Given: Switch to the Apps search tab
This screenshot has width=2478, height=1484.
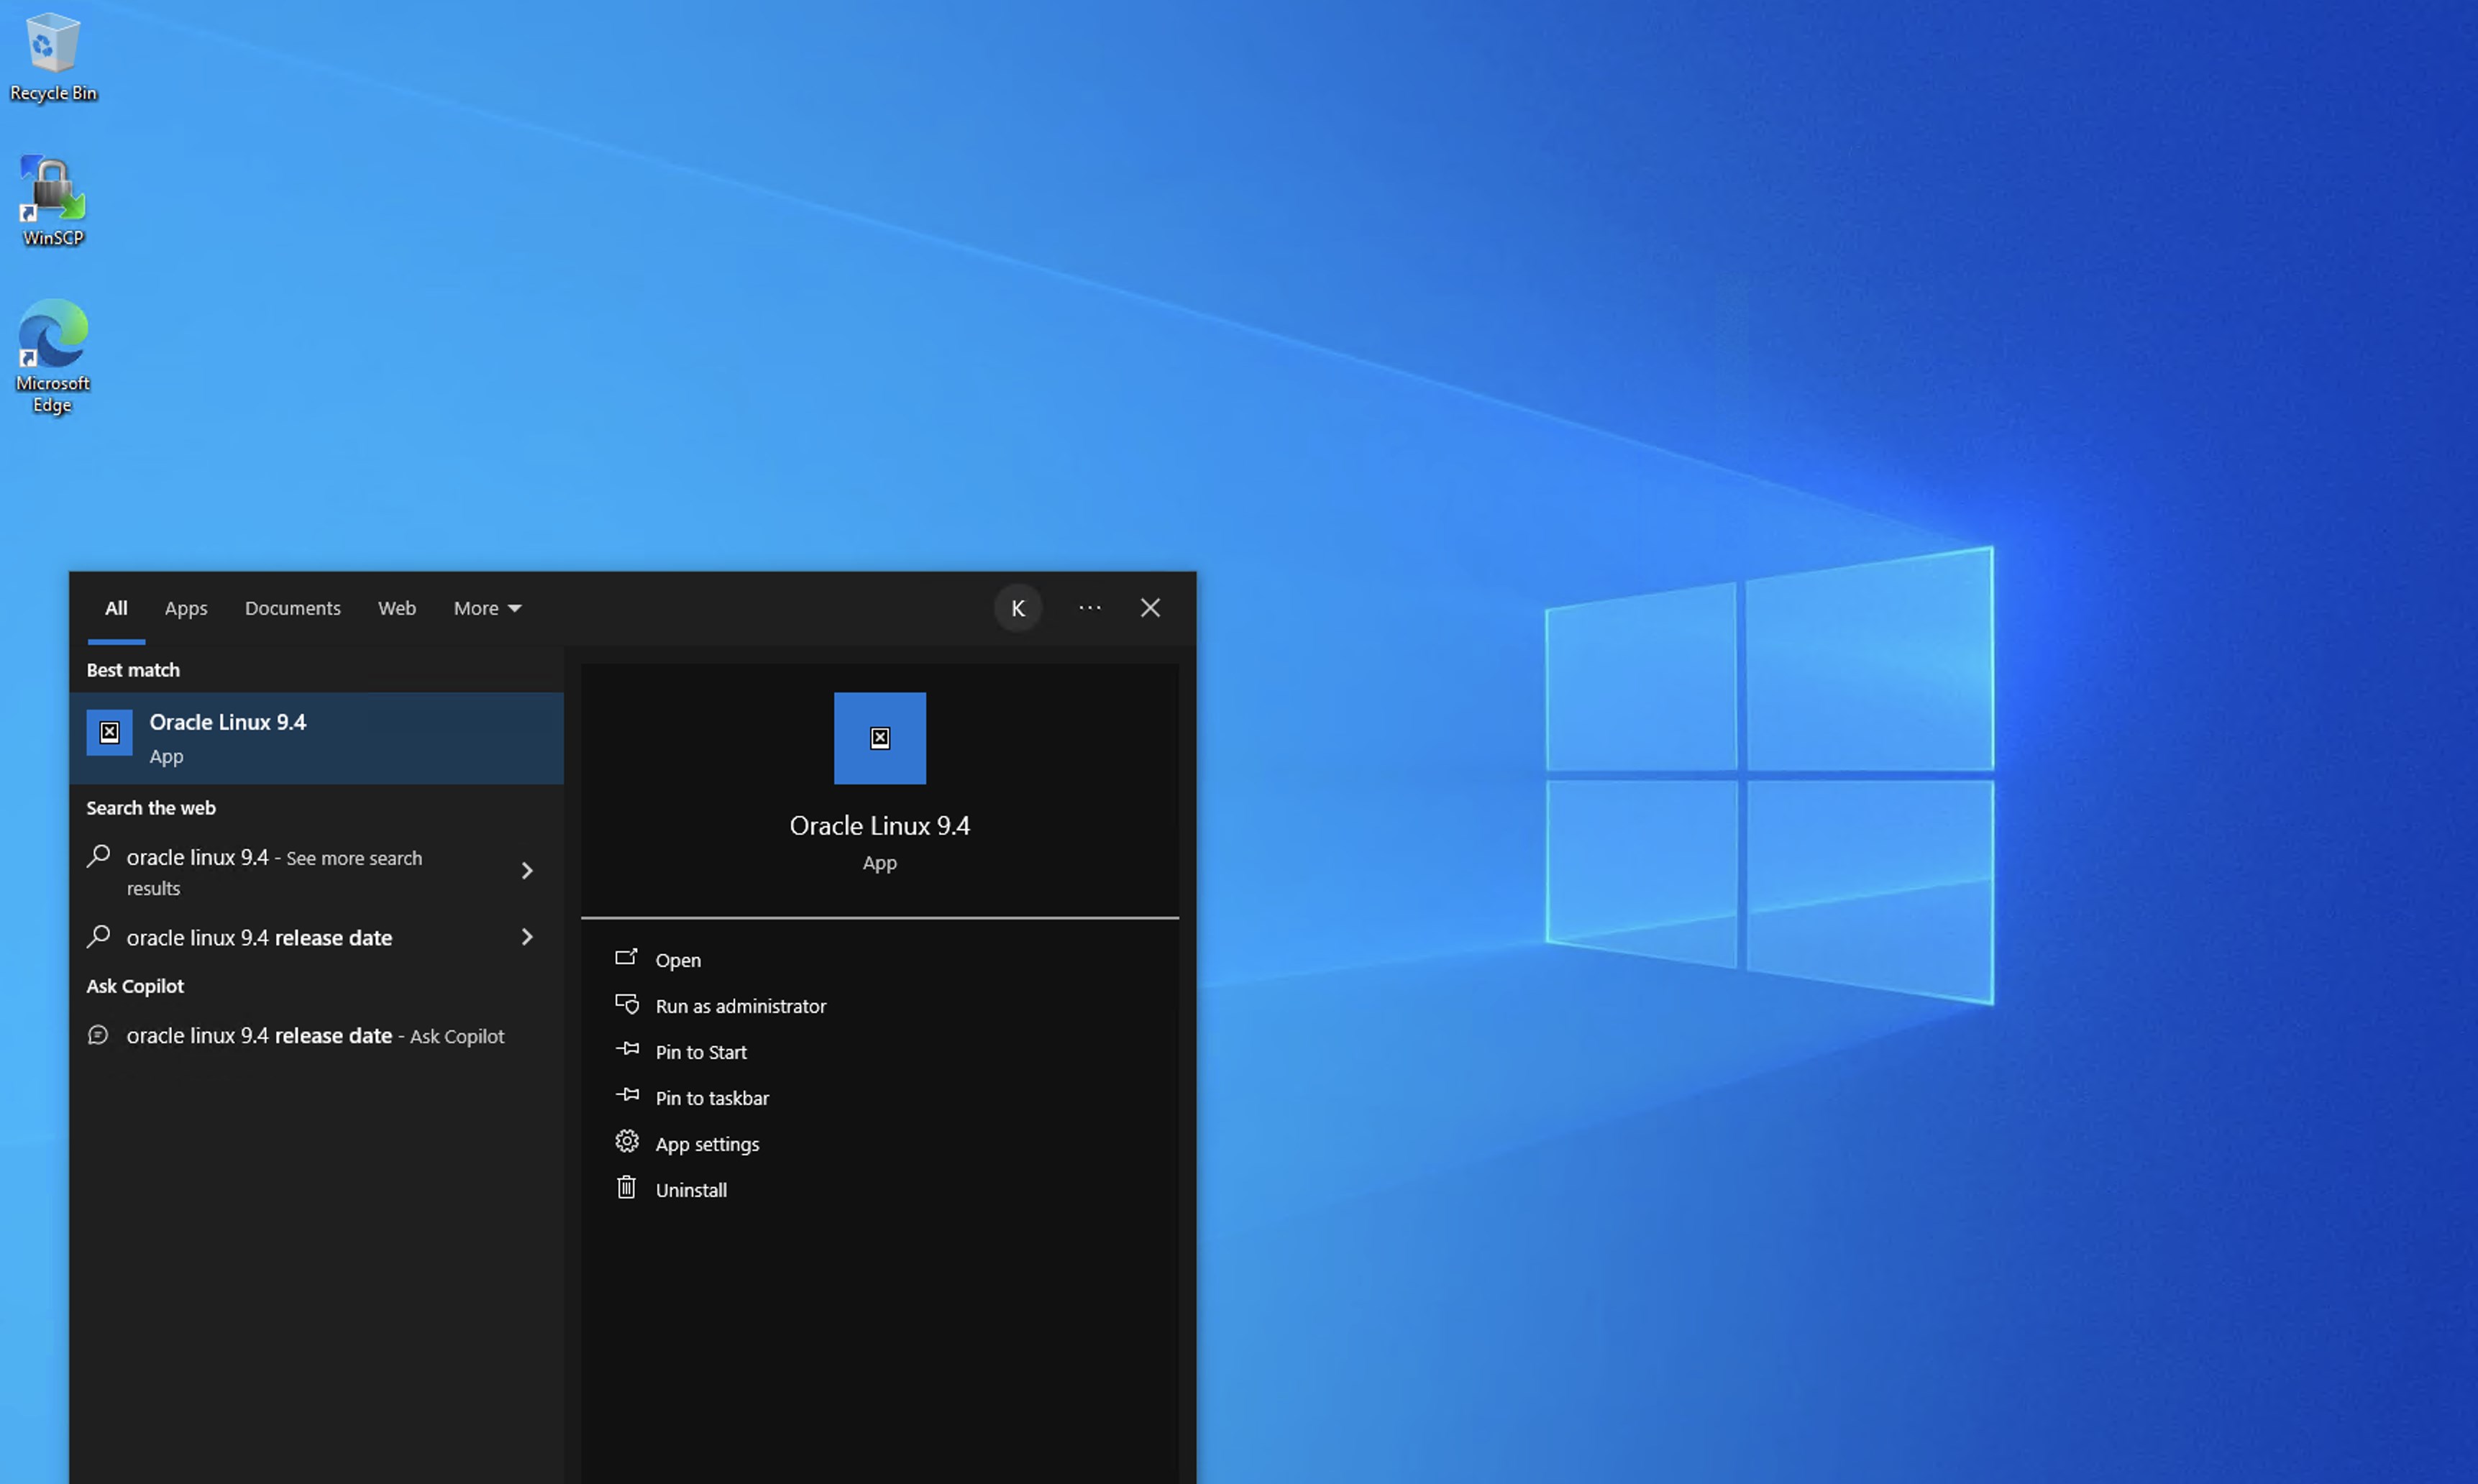Looking at the screenshot, I should click(x=186, y=608).
